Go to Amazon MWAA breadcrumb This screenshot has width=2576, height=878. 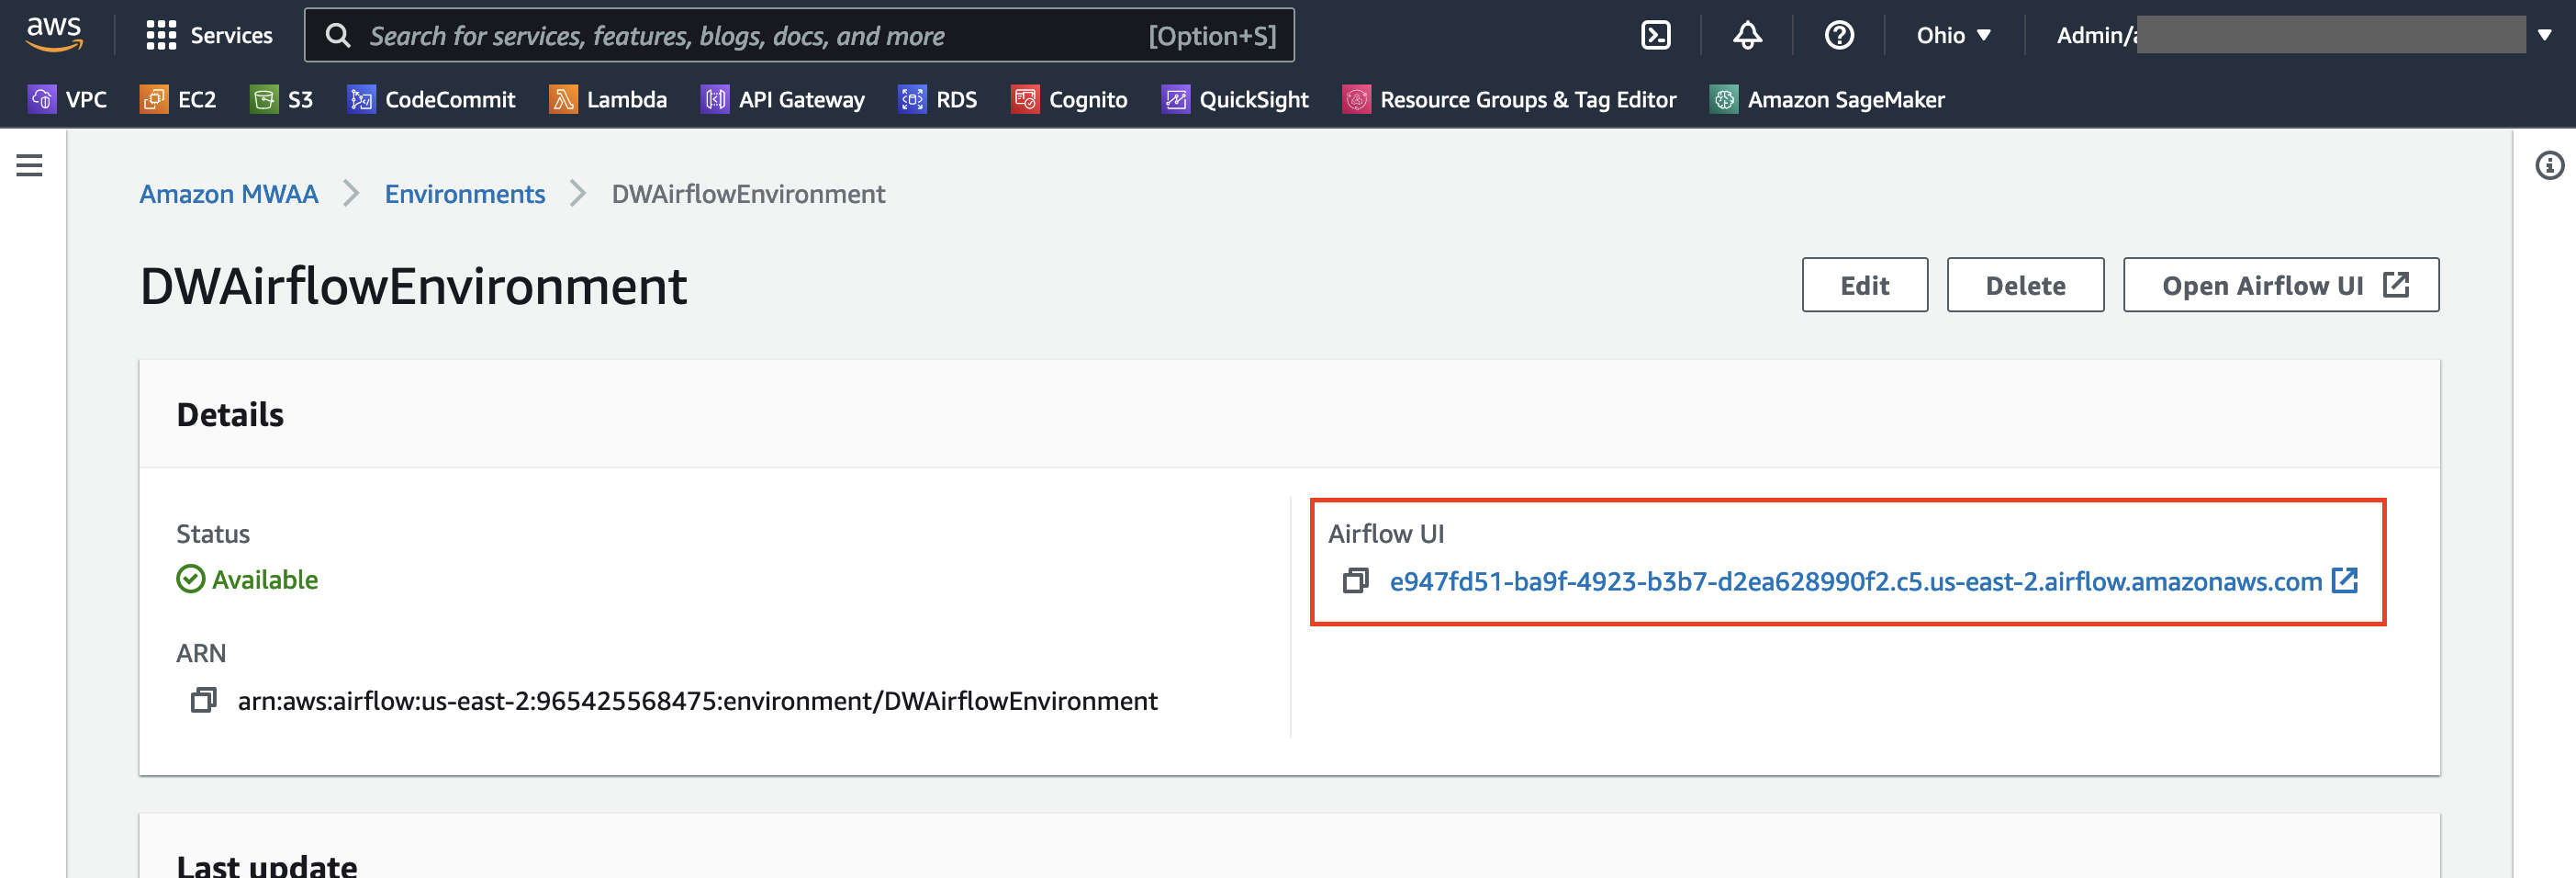[229, 193]
